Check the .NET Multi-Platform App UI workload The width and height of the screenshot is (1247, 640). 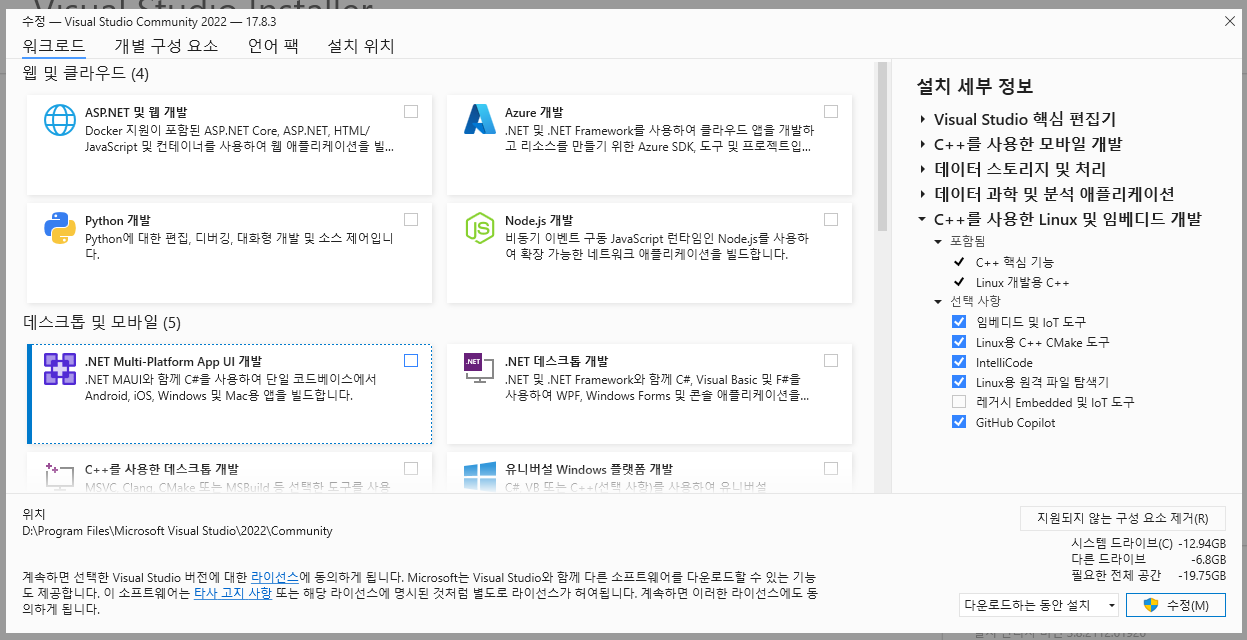click(x=411, y=361)
